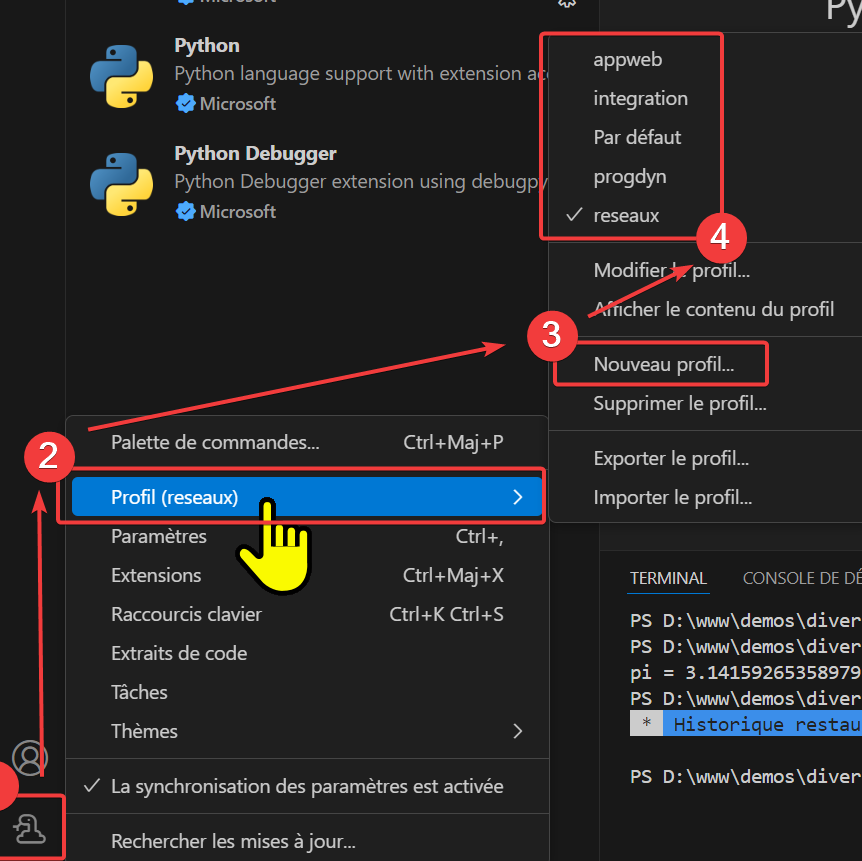Click the verified badge under Python Debugger

(185, 212)
